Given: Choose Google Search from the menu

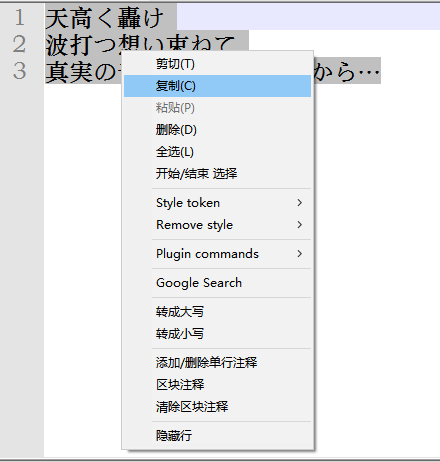Looking at the screenshot, I should 217,283.
